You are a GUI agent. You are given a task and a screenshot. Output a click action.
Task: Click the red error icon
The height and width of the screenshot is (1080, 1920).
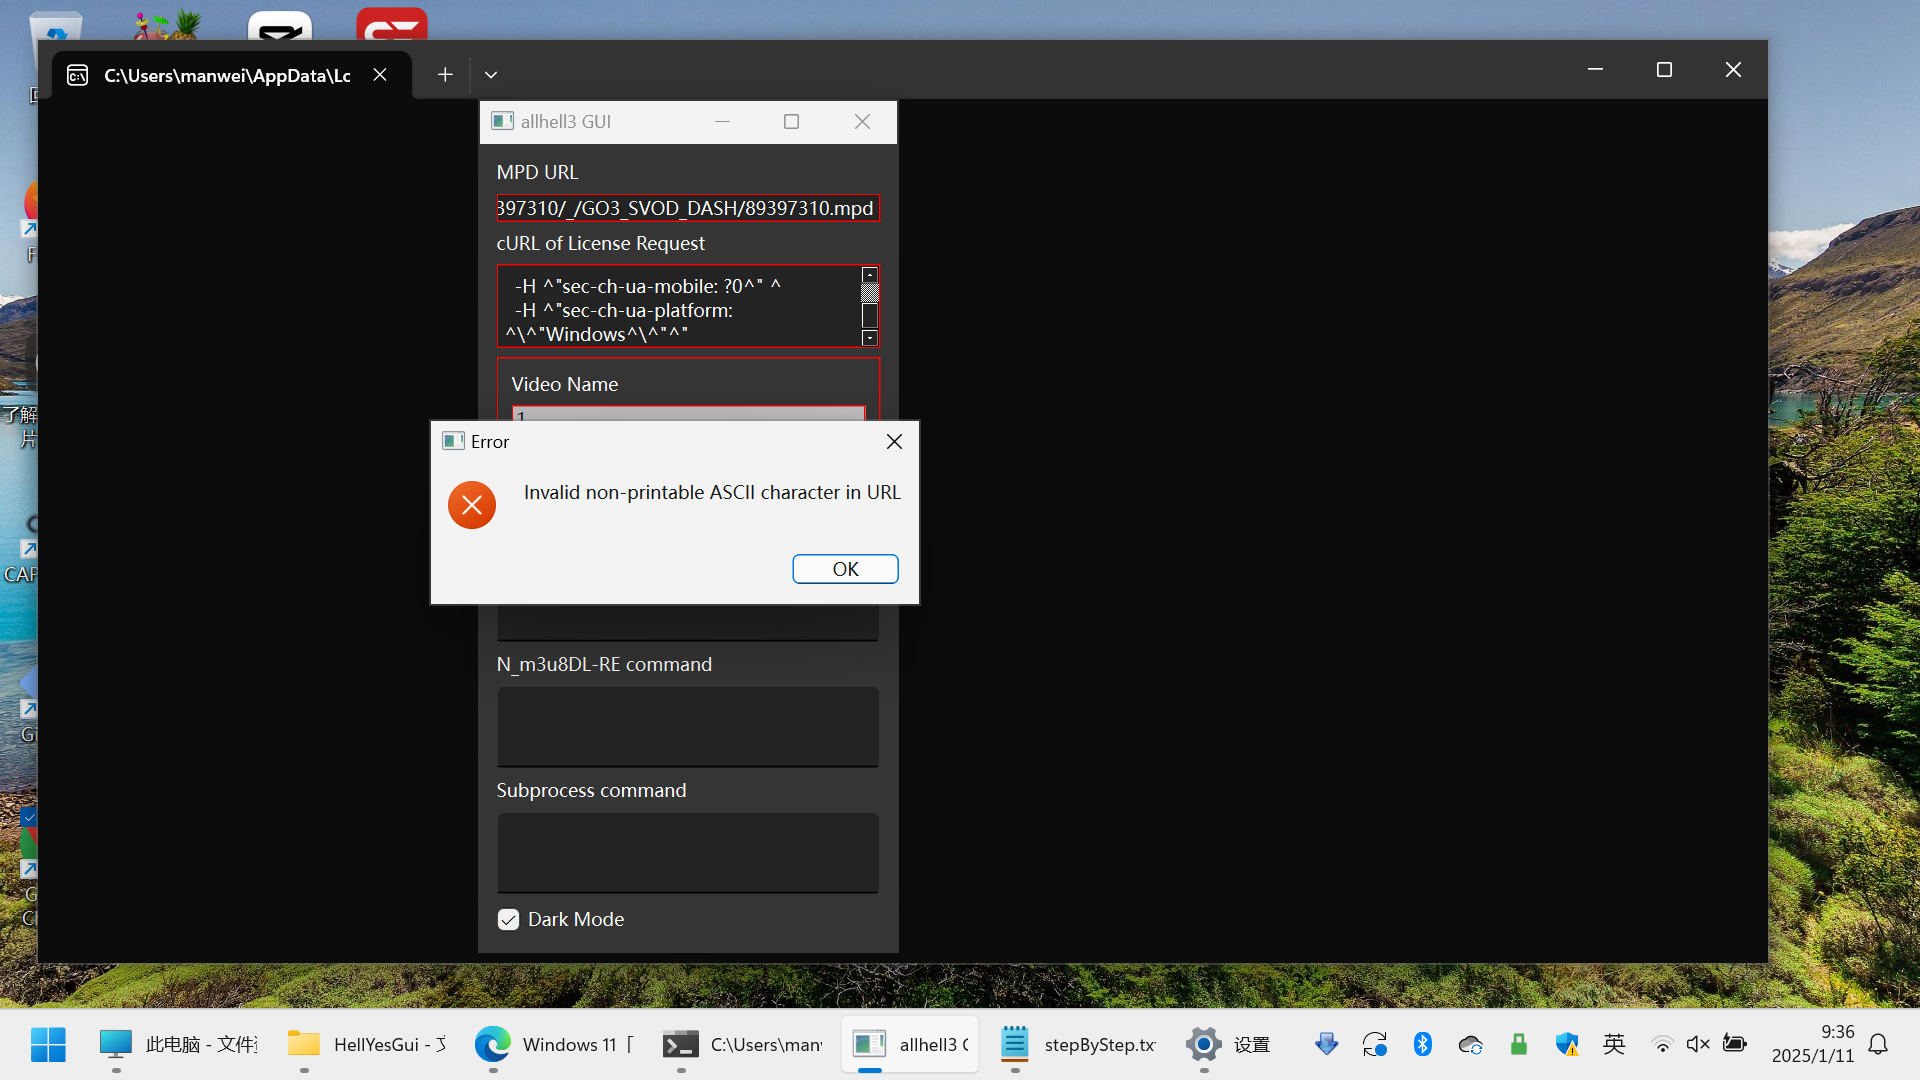click(x=472, y=505)
